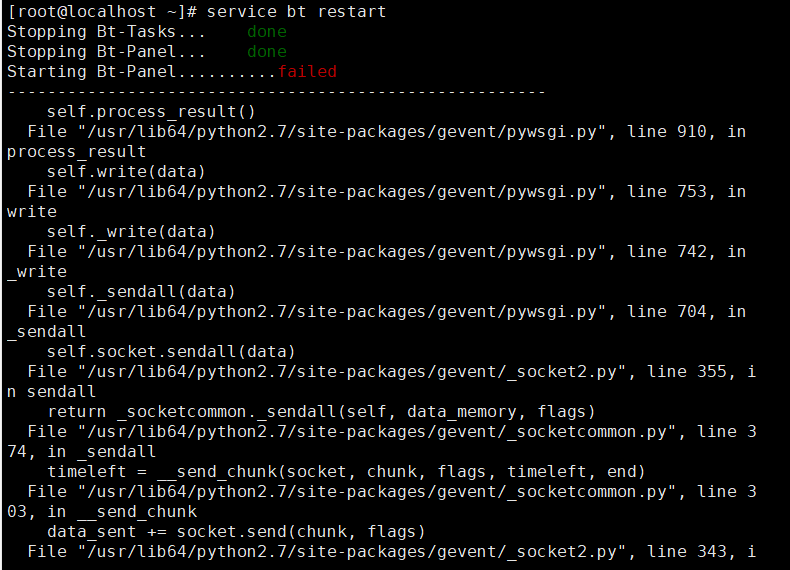Click the 'self._sendall(data)' code line
790x570 pixels.
tap(141, 291)
